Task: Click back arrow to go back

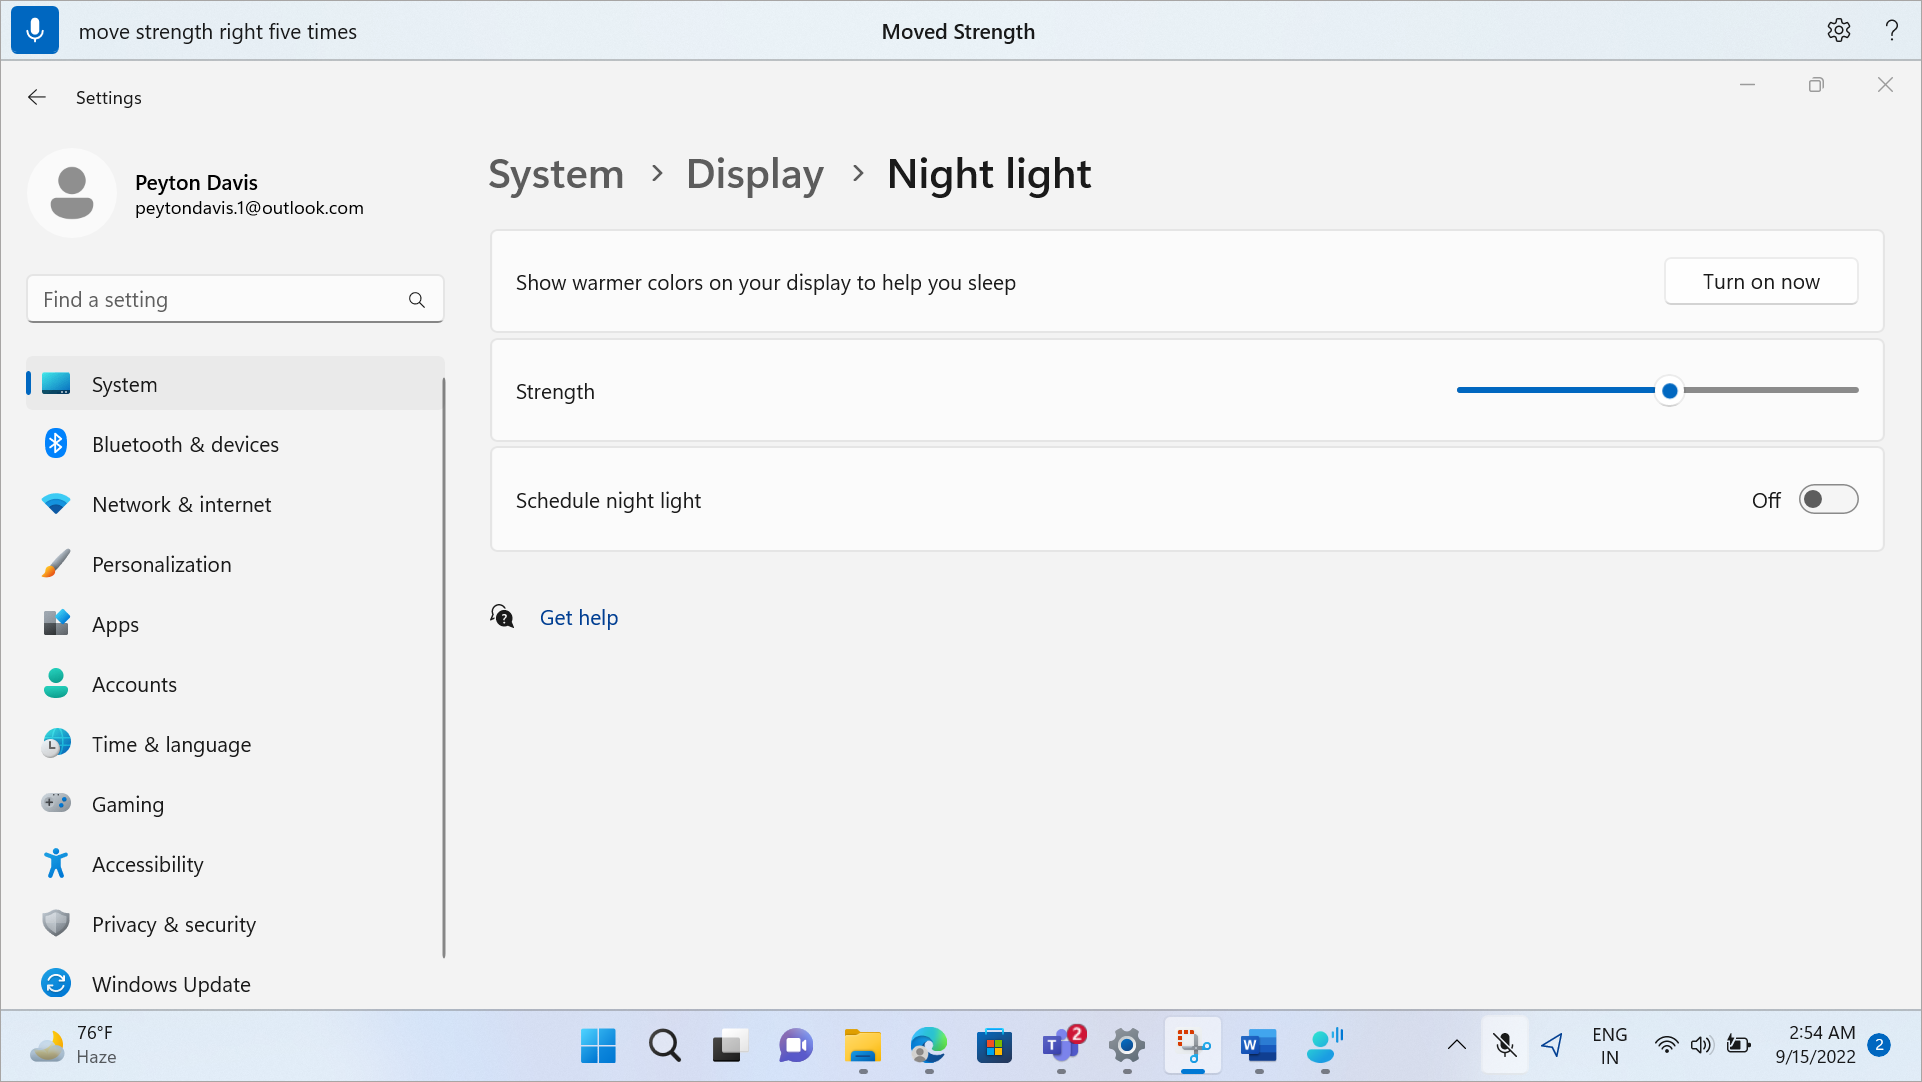Action: (x=36, y=96)
